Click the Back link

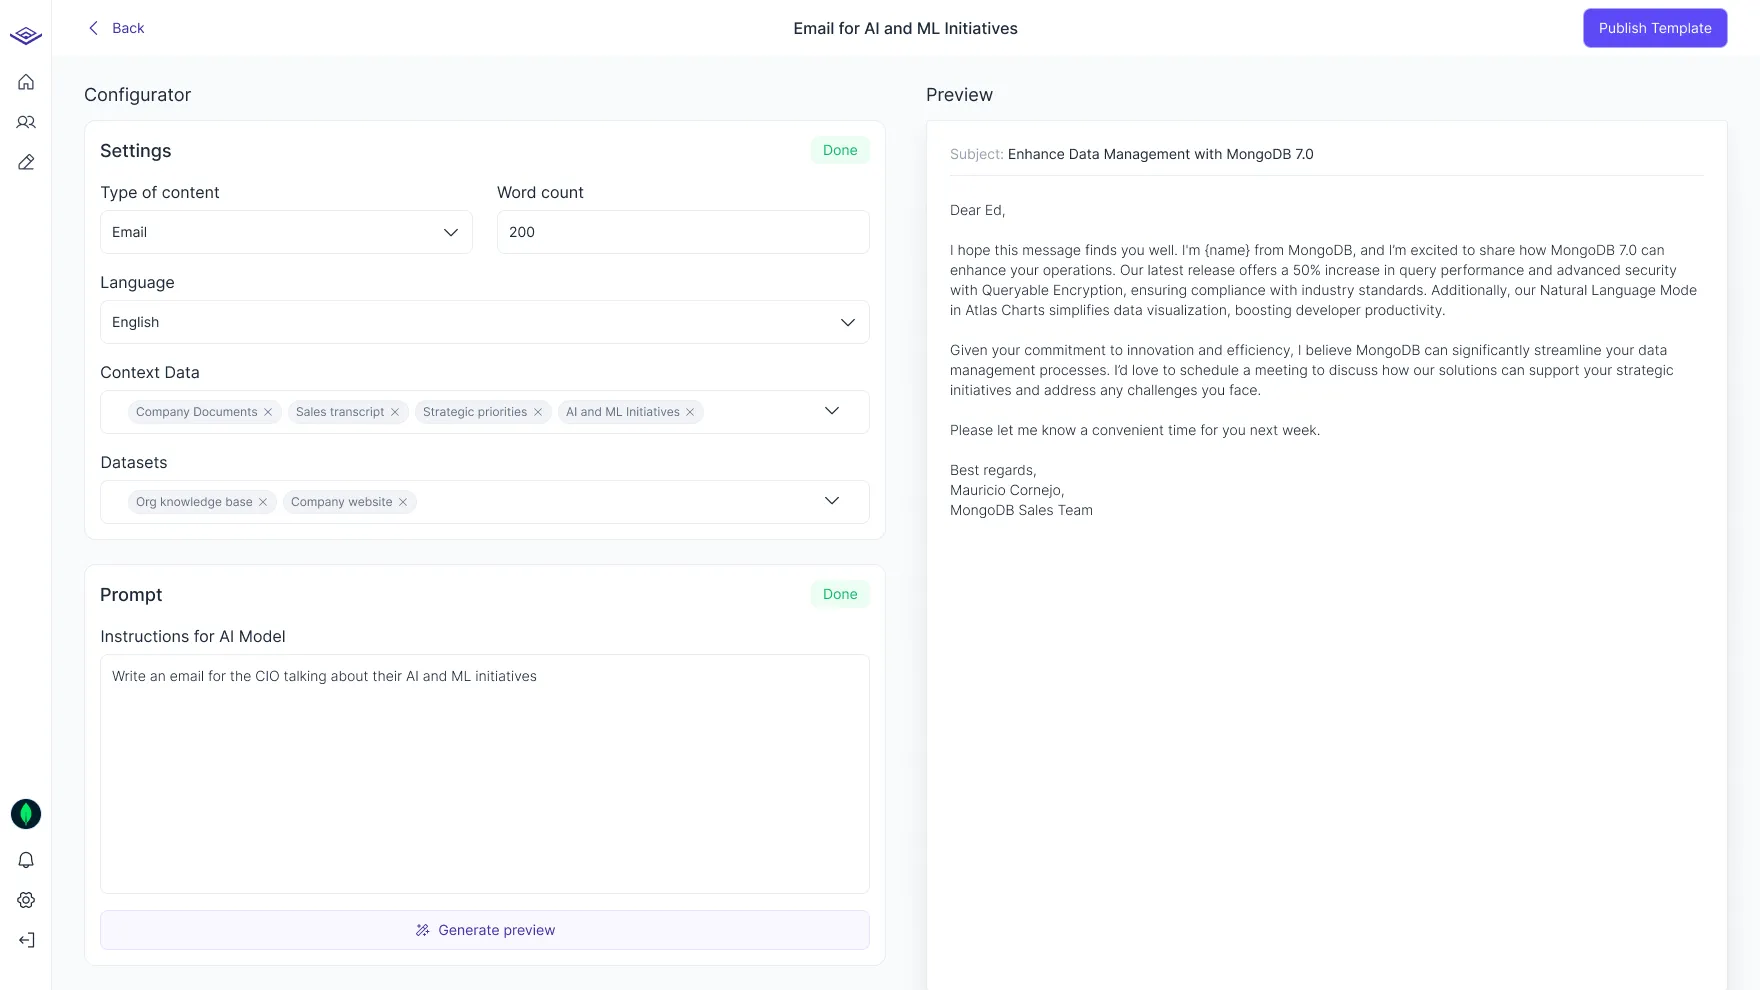128,28
